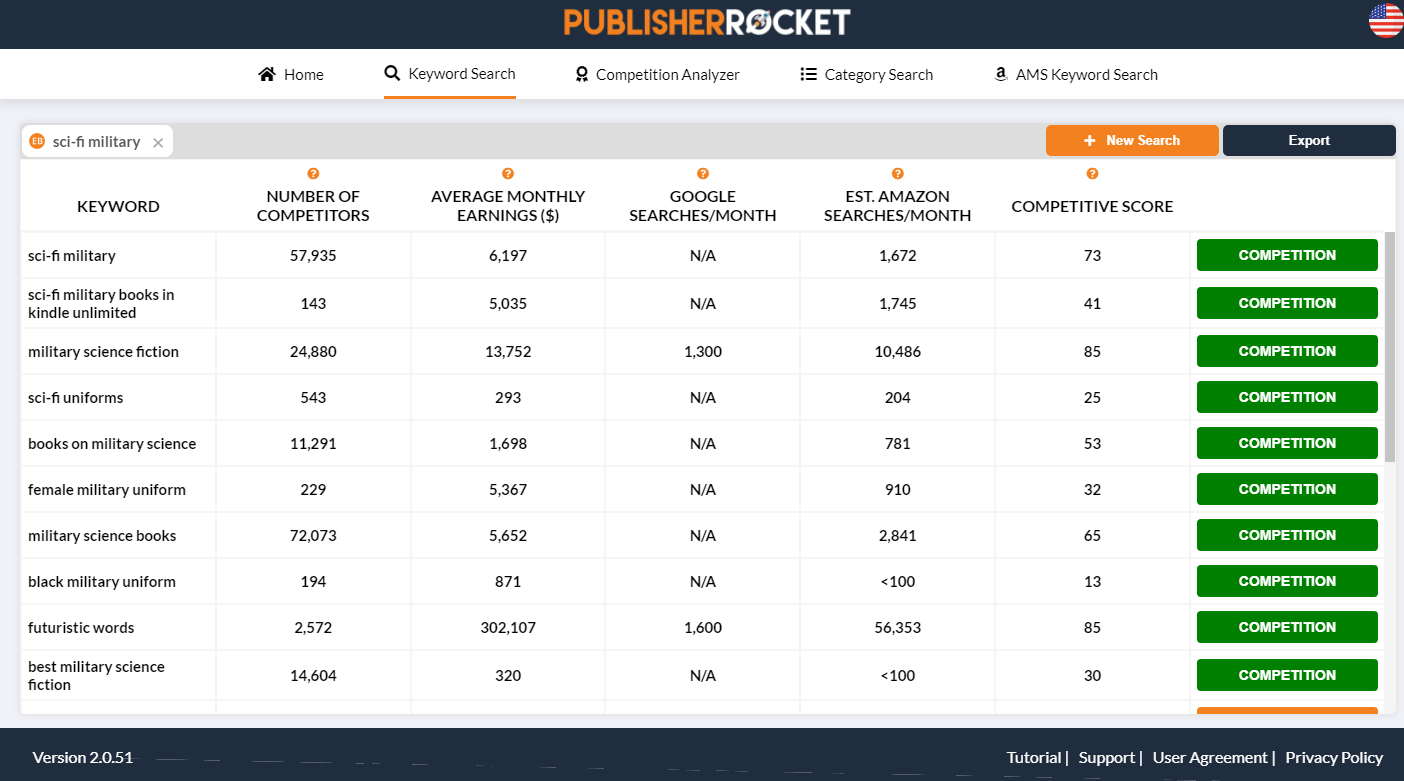
Task: Open the Tutorial link
Action: [1033, 757]
